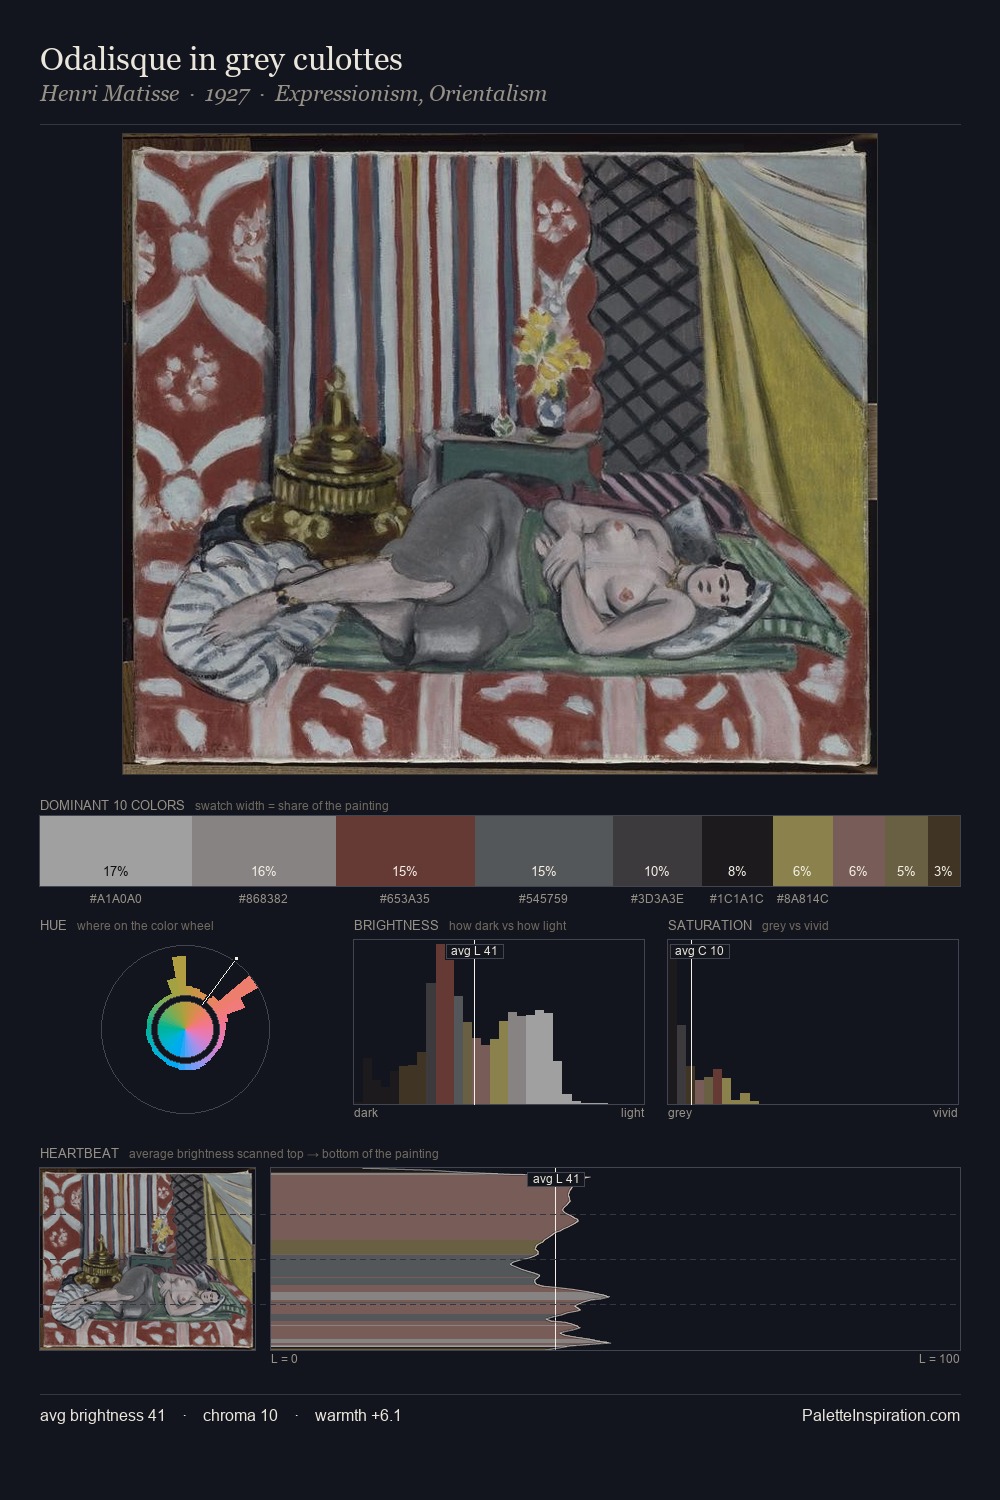Viewport: 1000px width, 1500px height.
Task: Click the SATURATION section heading
Action: [710, 925]
